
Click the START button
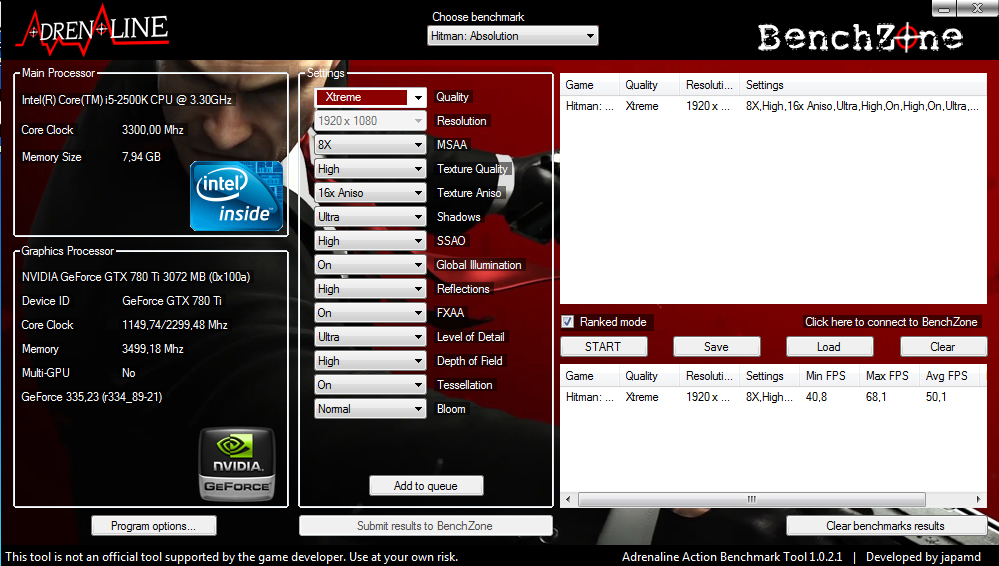[603, 347]
